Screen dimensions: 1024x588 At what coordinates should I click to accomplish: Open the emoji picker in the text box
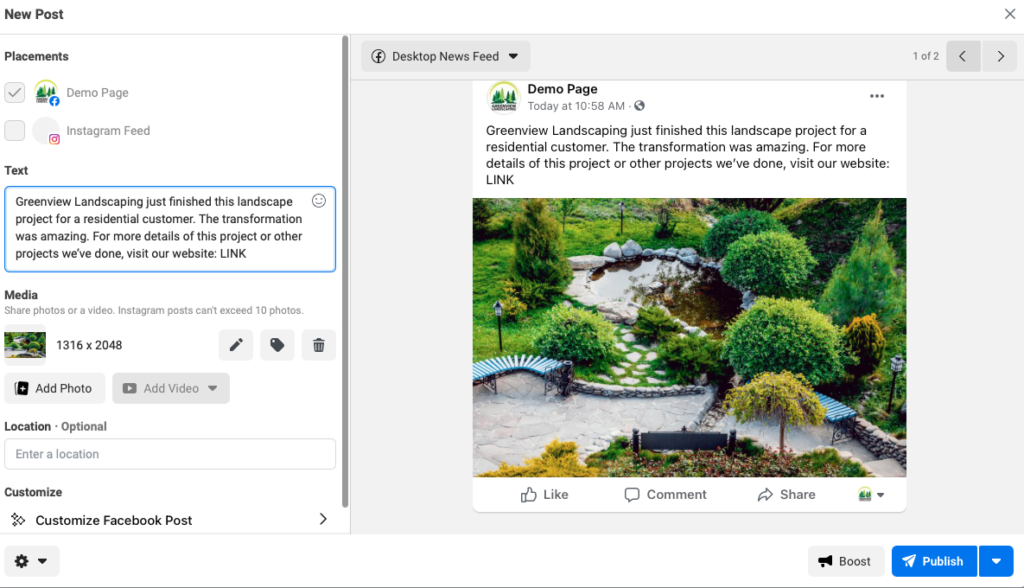point(319,201)
